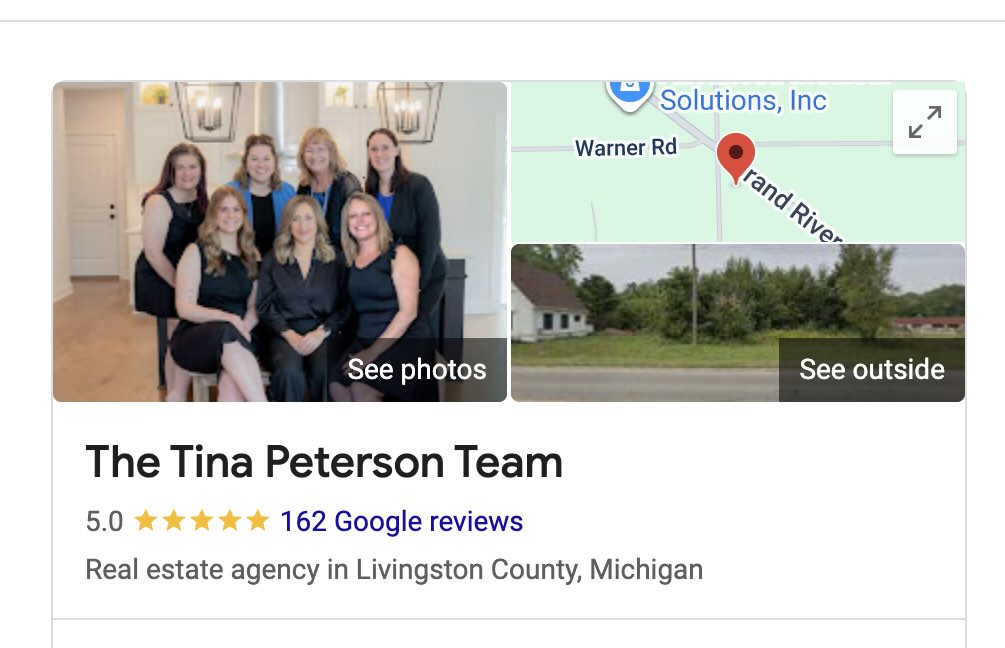Screen dimensions: 1005x648
Task: Open the team group photo
Action: click(x=279, y=242)
